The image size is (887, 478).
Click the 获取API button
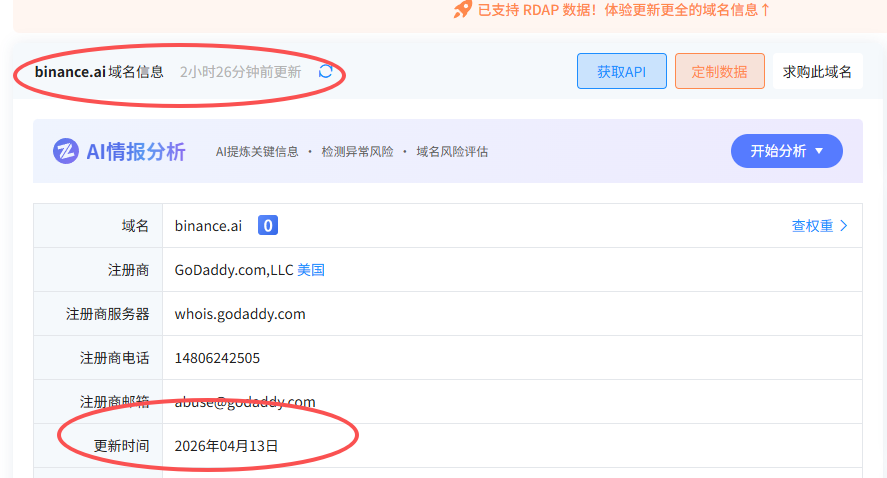point(622,71)
